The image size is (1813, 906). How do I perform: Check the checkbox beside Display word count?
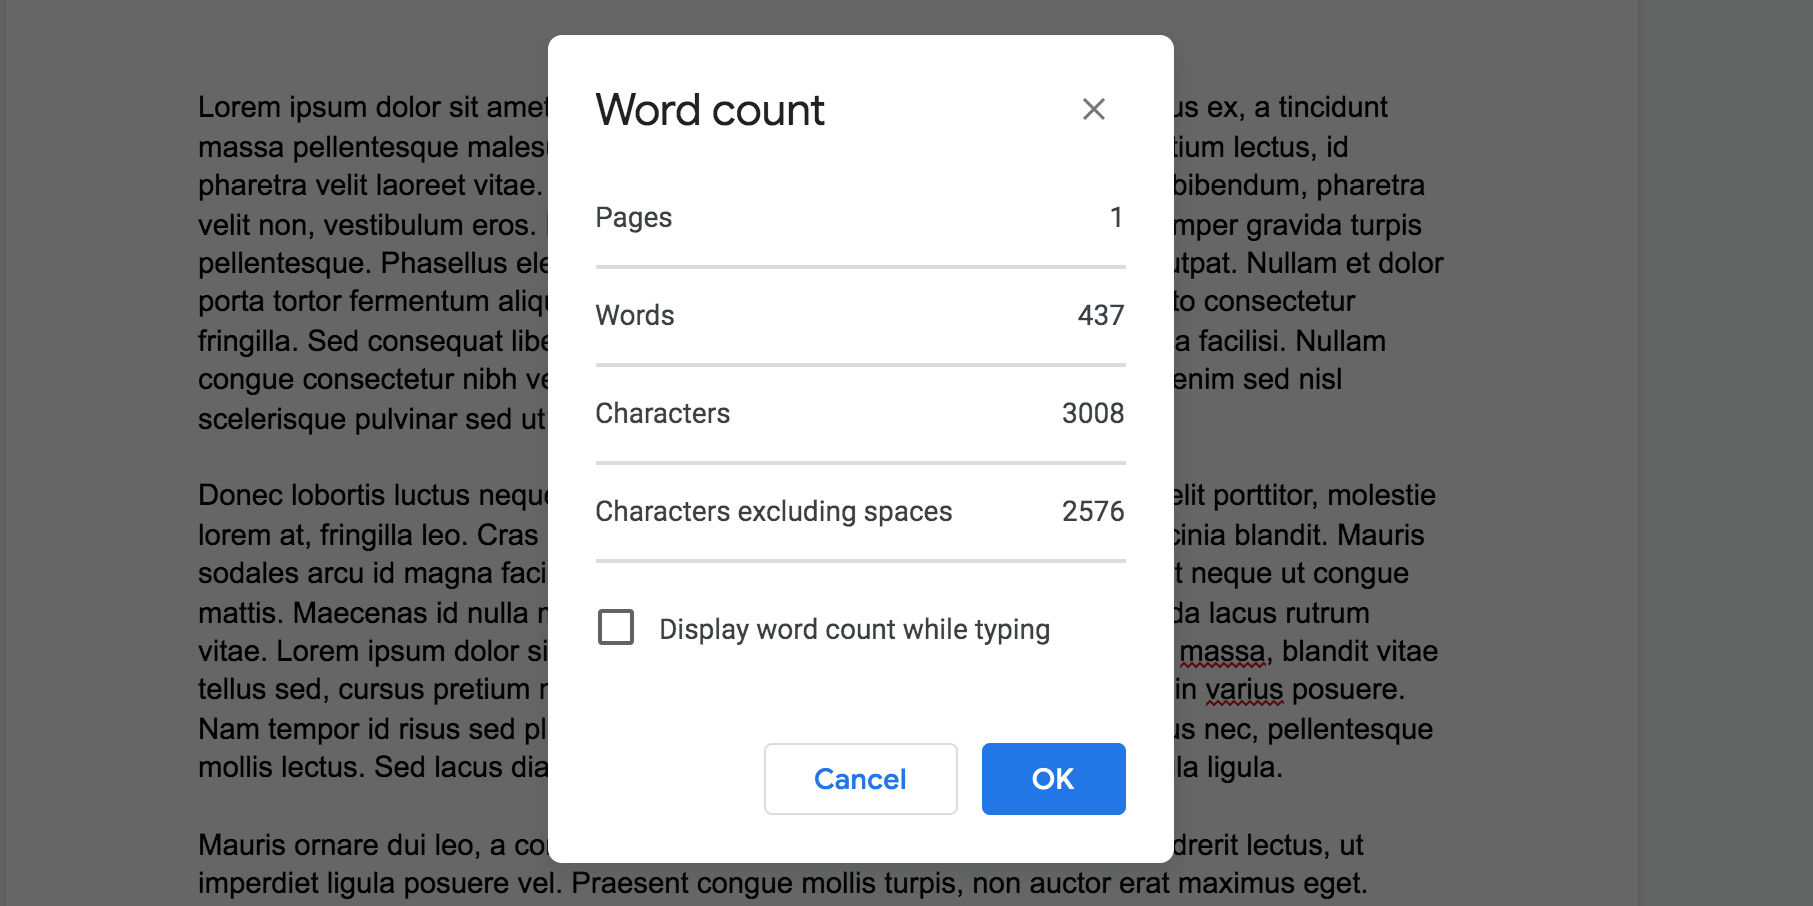(x=616, y=627)
